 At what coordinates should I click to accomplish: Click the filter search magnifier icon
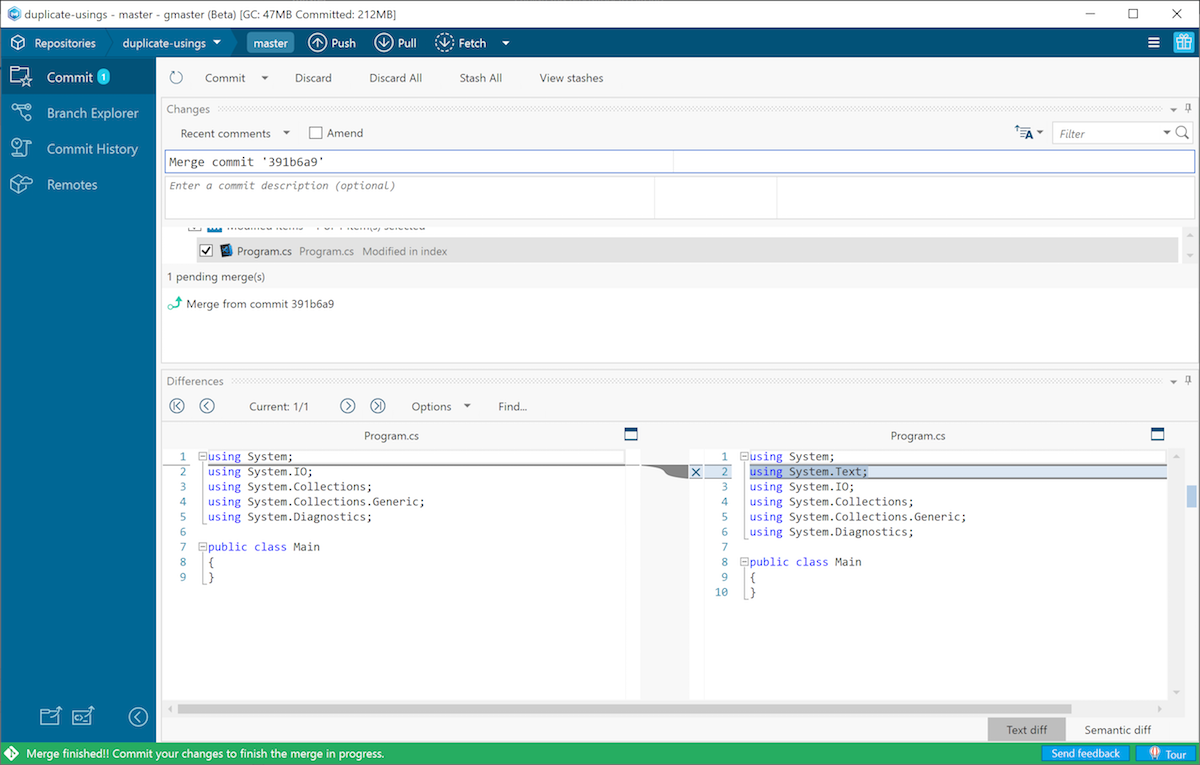1183,133
